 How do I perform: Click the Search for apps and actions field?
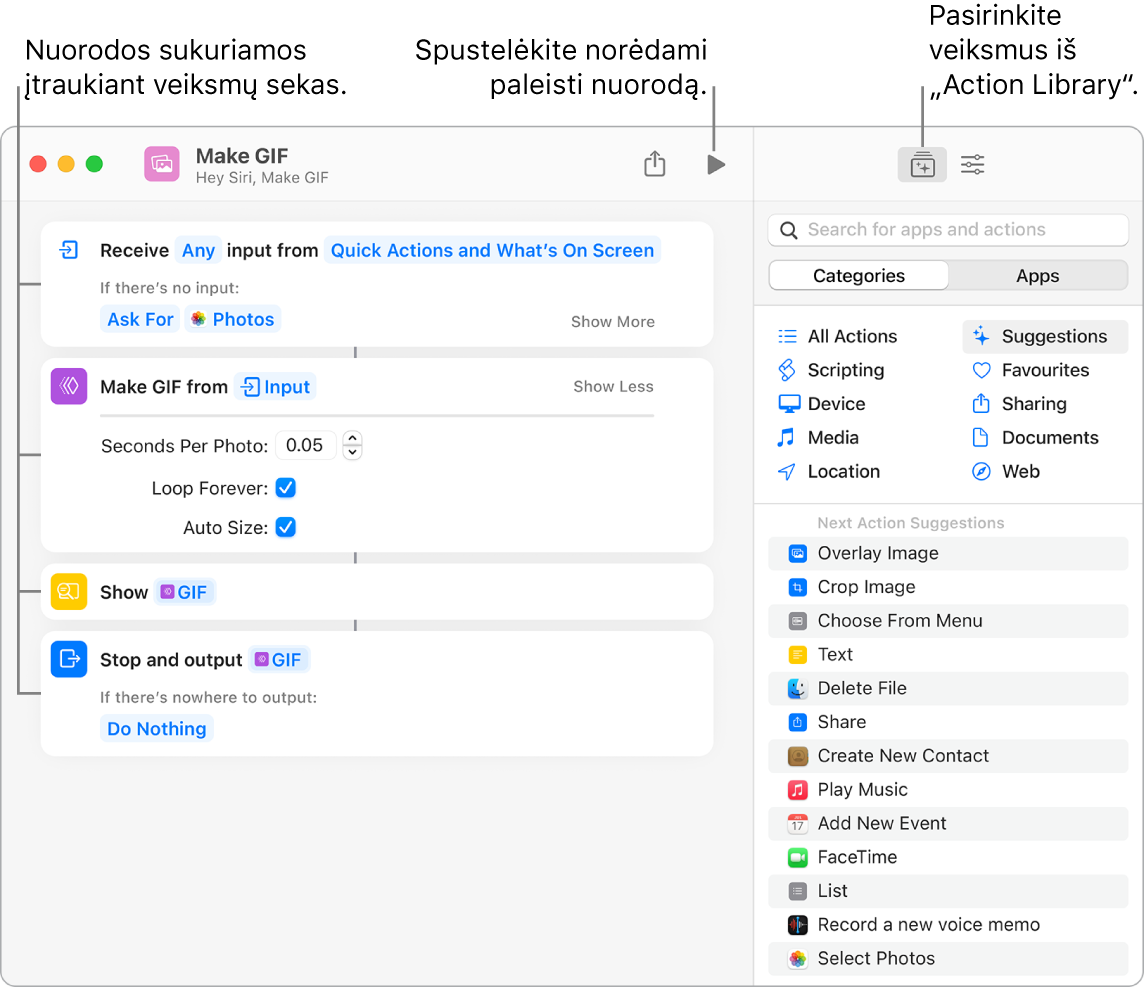[x=947, y=230]
